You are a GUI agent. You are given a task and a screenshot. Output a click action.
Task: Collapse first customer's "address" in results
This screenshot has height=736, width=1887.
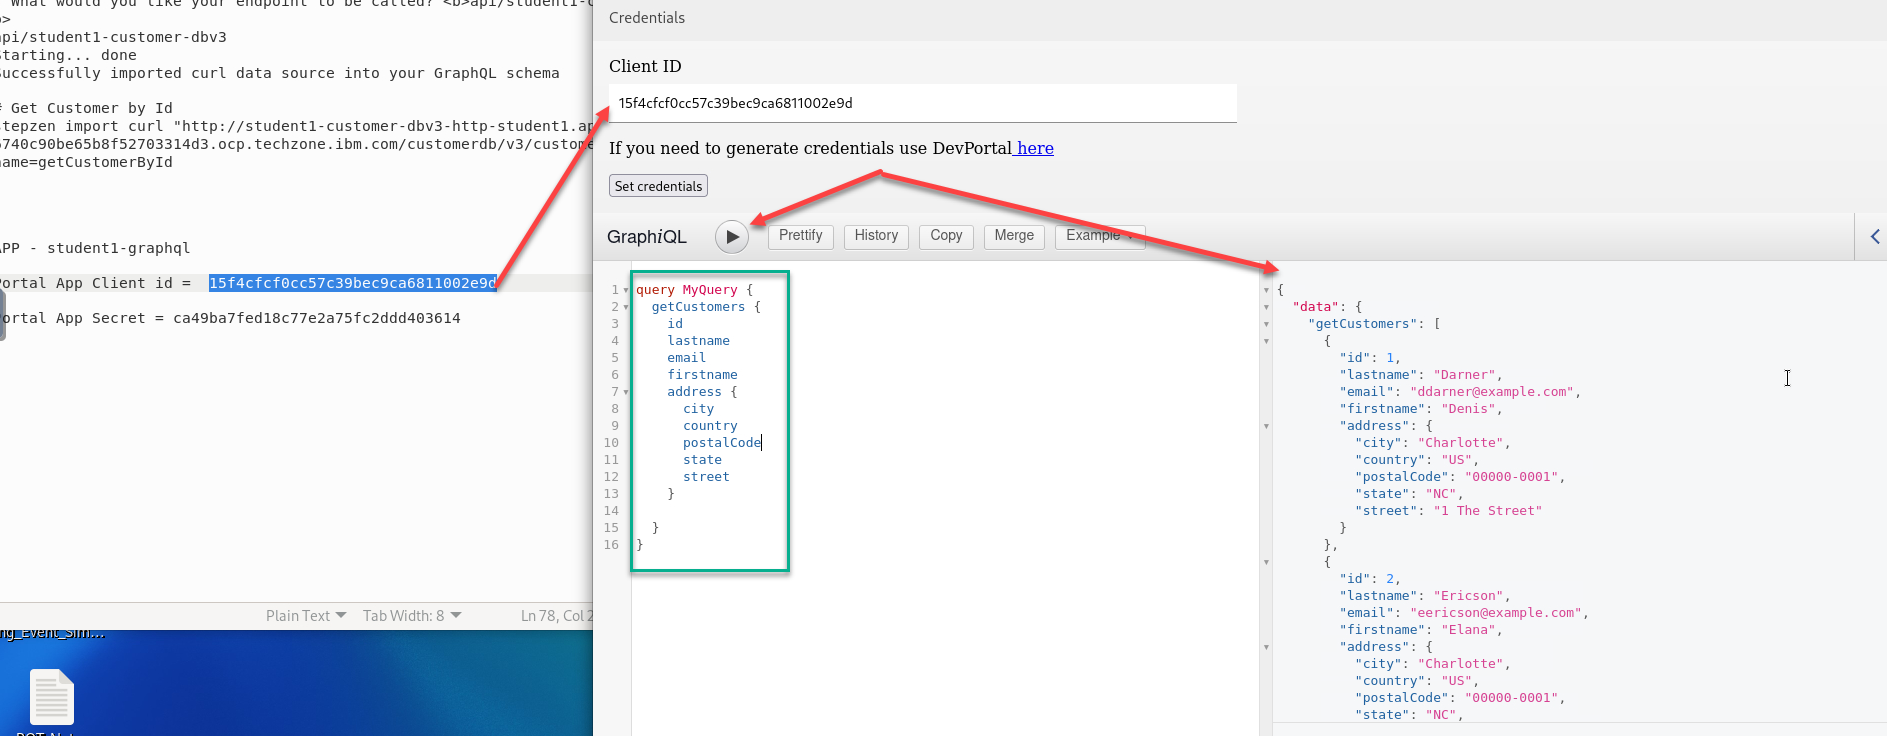1266,426
